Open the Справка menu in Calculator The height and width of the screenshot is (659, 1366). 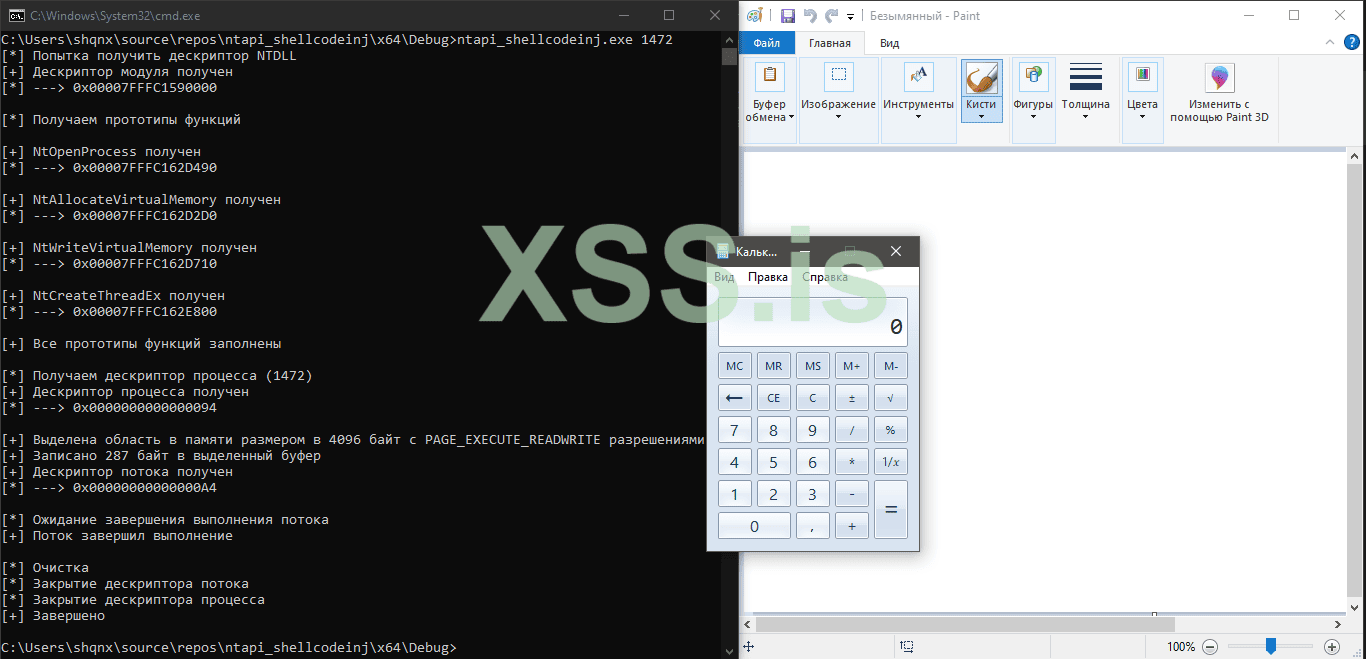click(x=825, y=277)
